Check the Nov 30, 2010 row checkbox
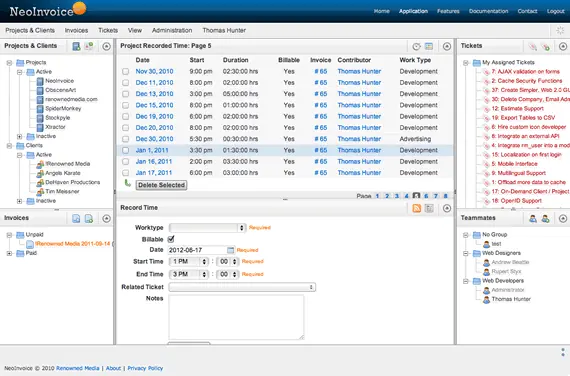Screen dimensions: 570x376 click(x=125, y=72)
